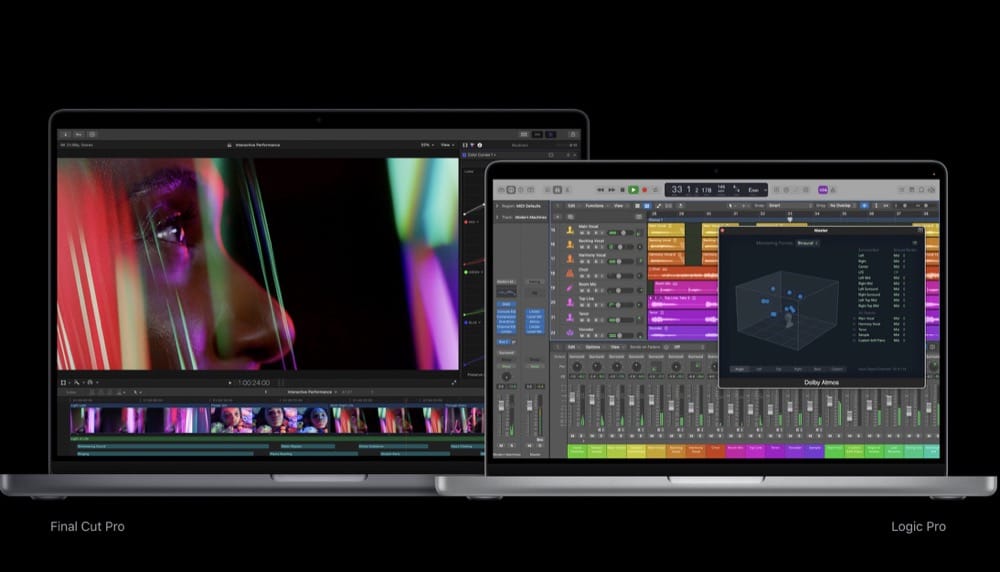This screenshot has width=1000, height=572.
Task: Toggle the inspector panel in Final Cut Pro
Action: point(550,134)
